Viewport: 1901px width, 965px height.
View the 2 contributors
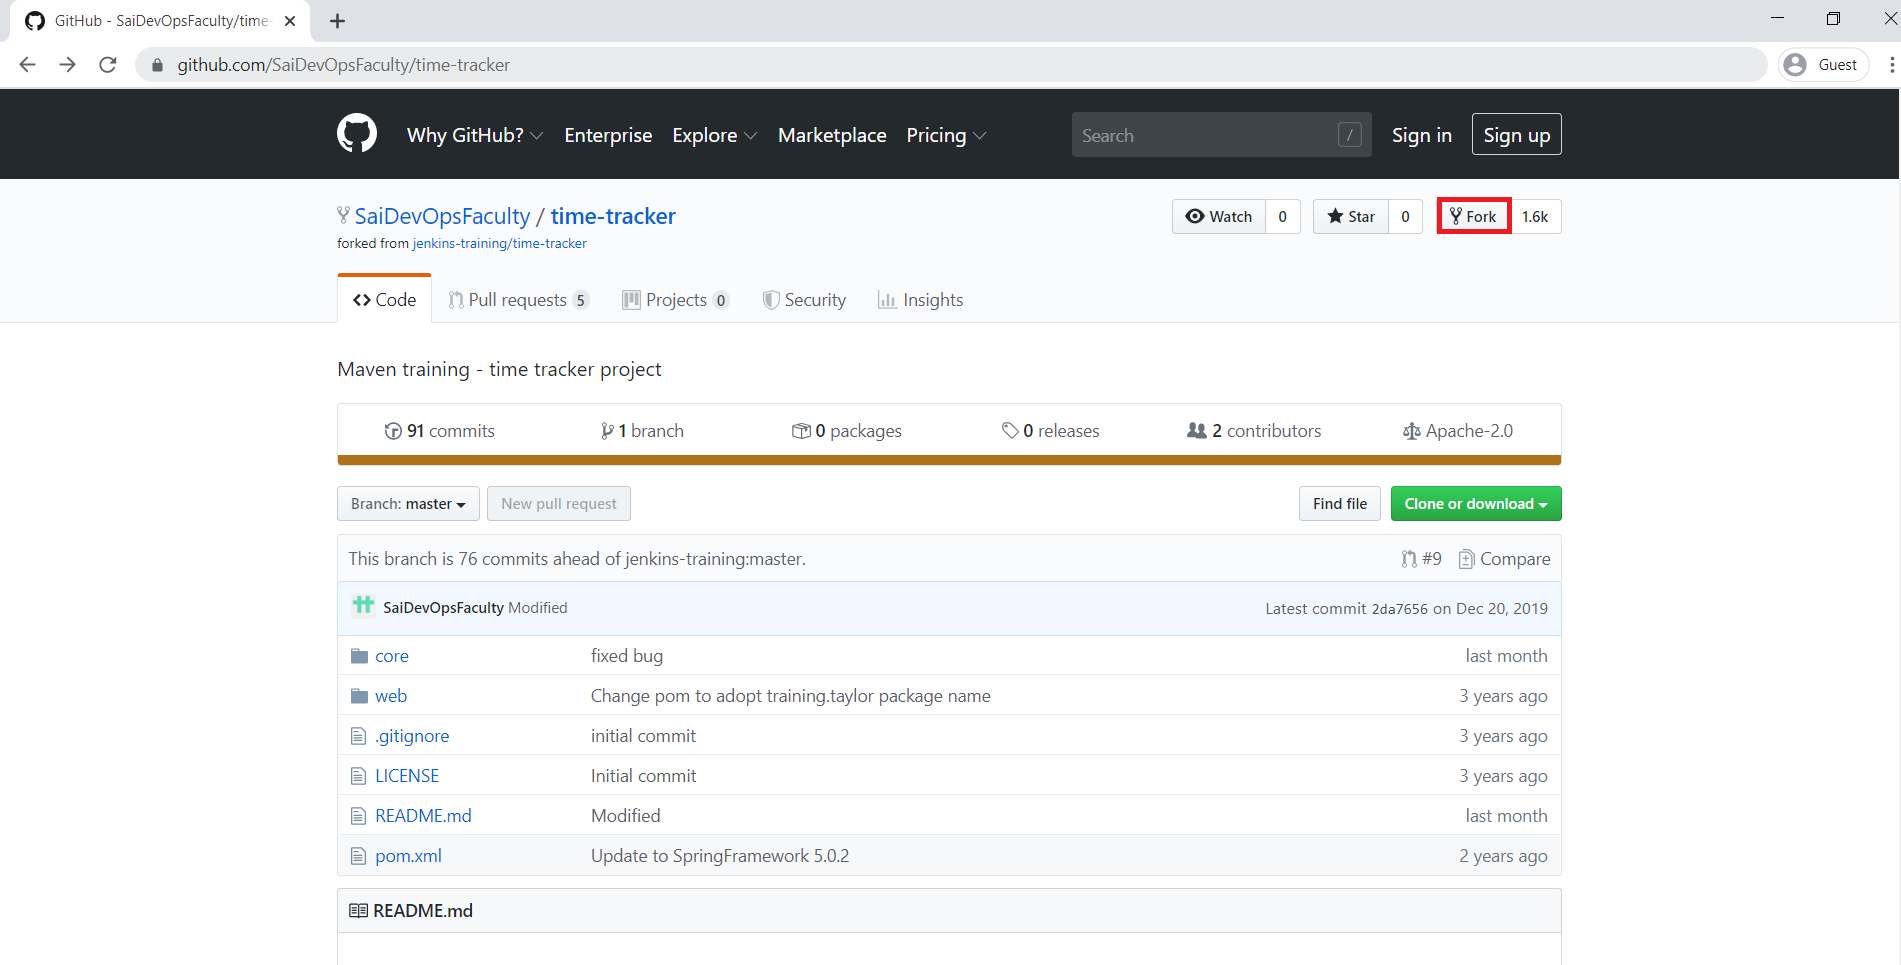click(x=1254, y=431)
